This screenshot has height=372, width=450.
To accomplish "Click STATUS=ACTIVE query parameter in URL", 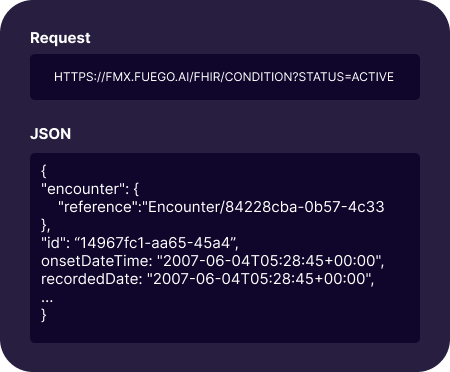I will 346,77.
